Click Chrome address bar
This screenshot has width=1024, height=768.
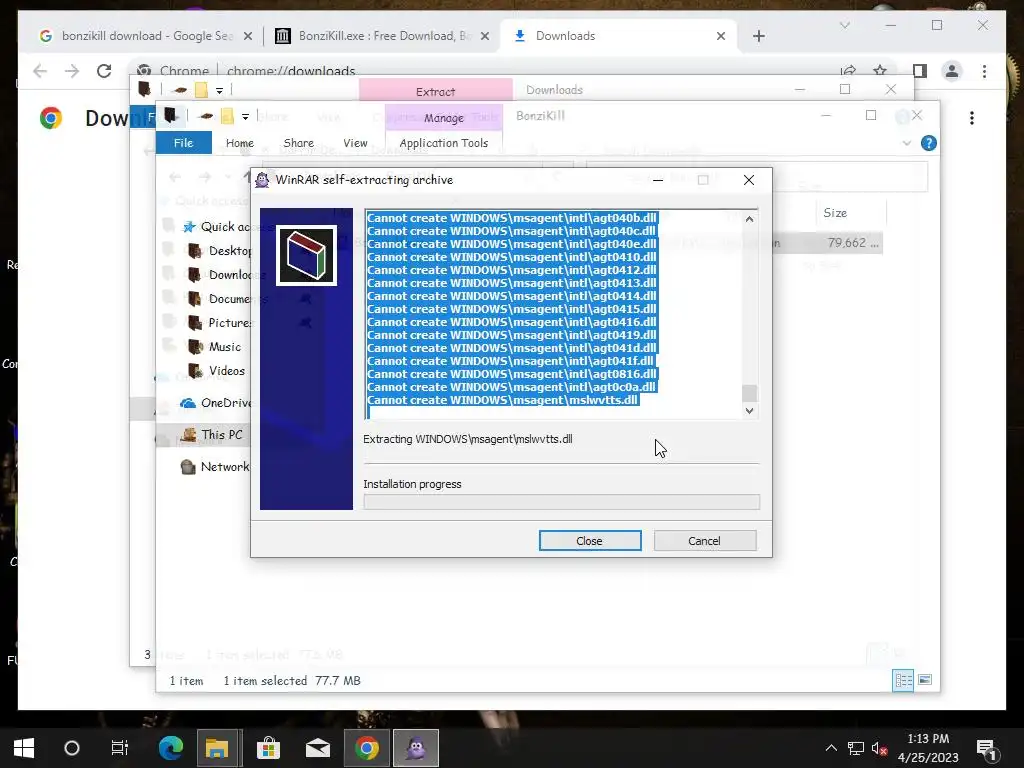pos(483,71)
